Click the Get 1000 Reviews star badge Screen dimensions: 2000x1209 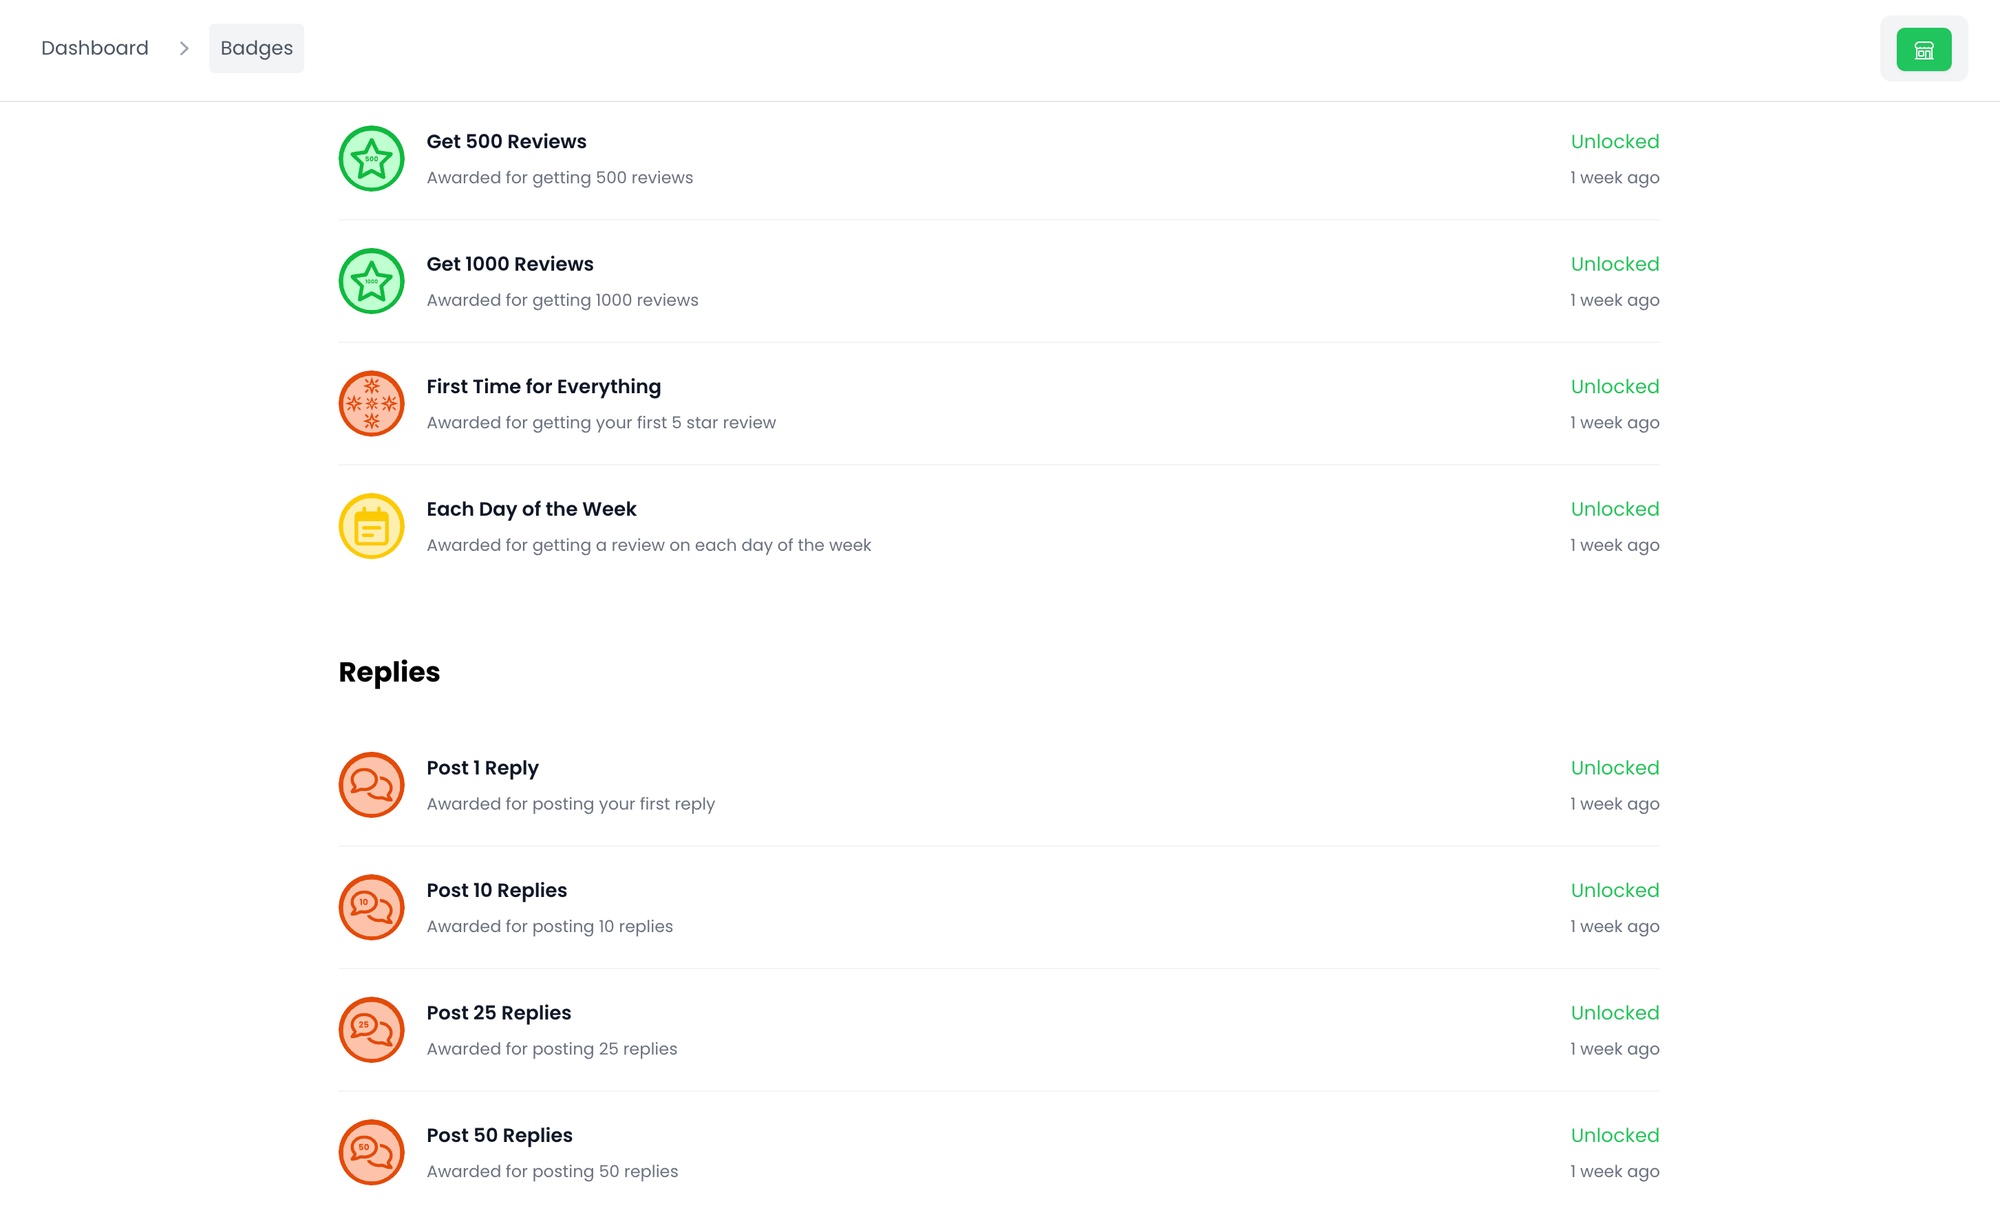(x=371, y=281)
